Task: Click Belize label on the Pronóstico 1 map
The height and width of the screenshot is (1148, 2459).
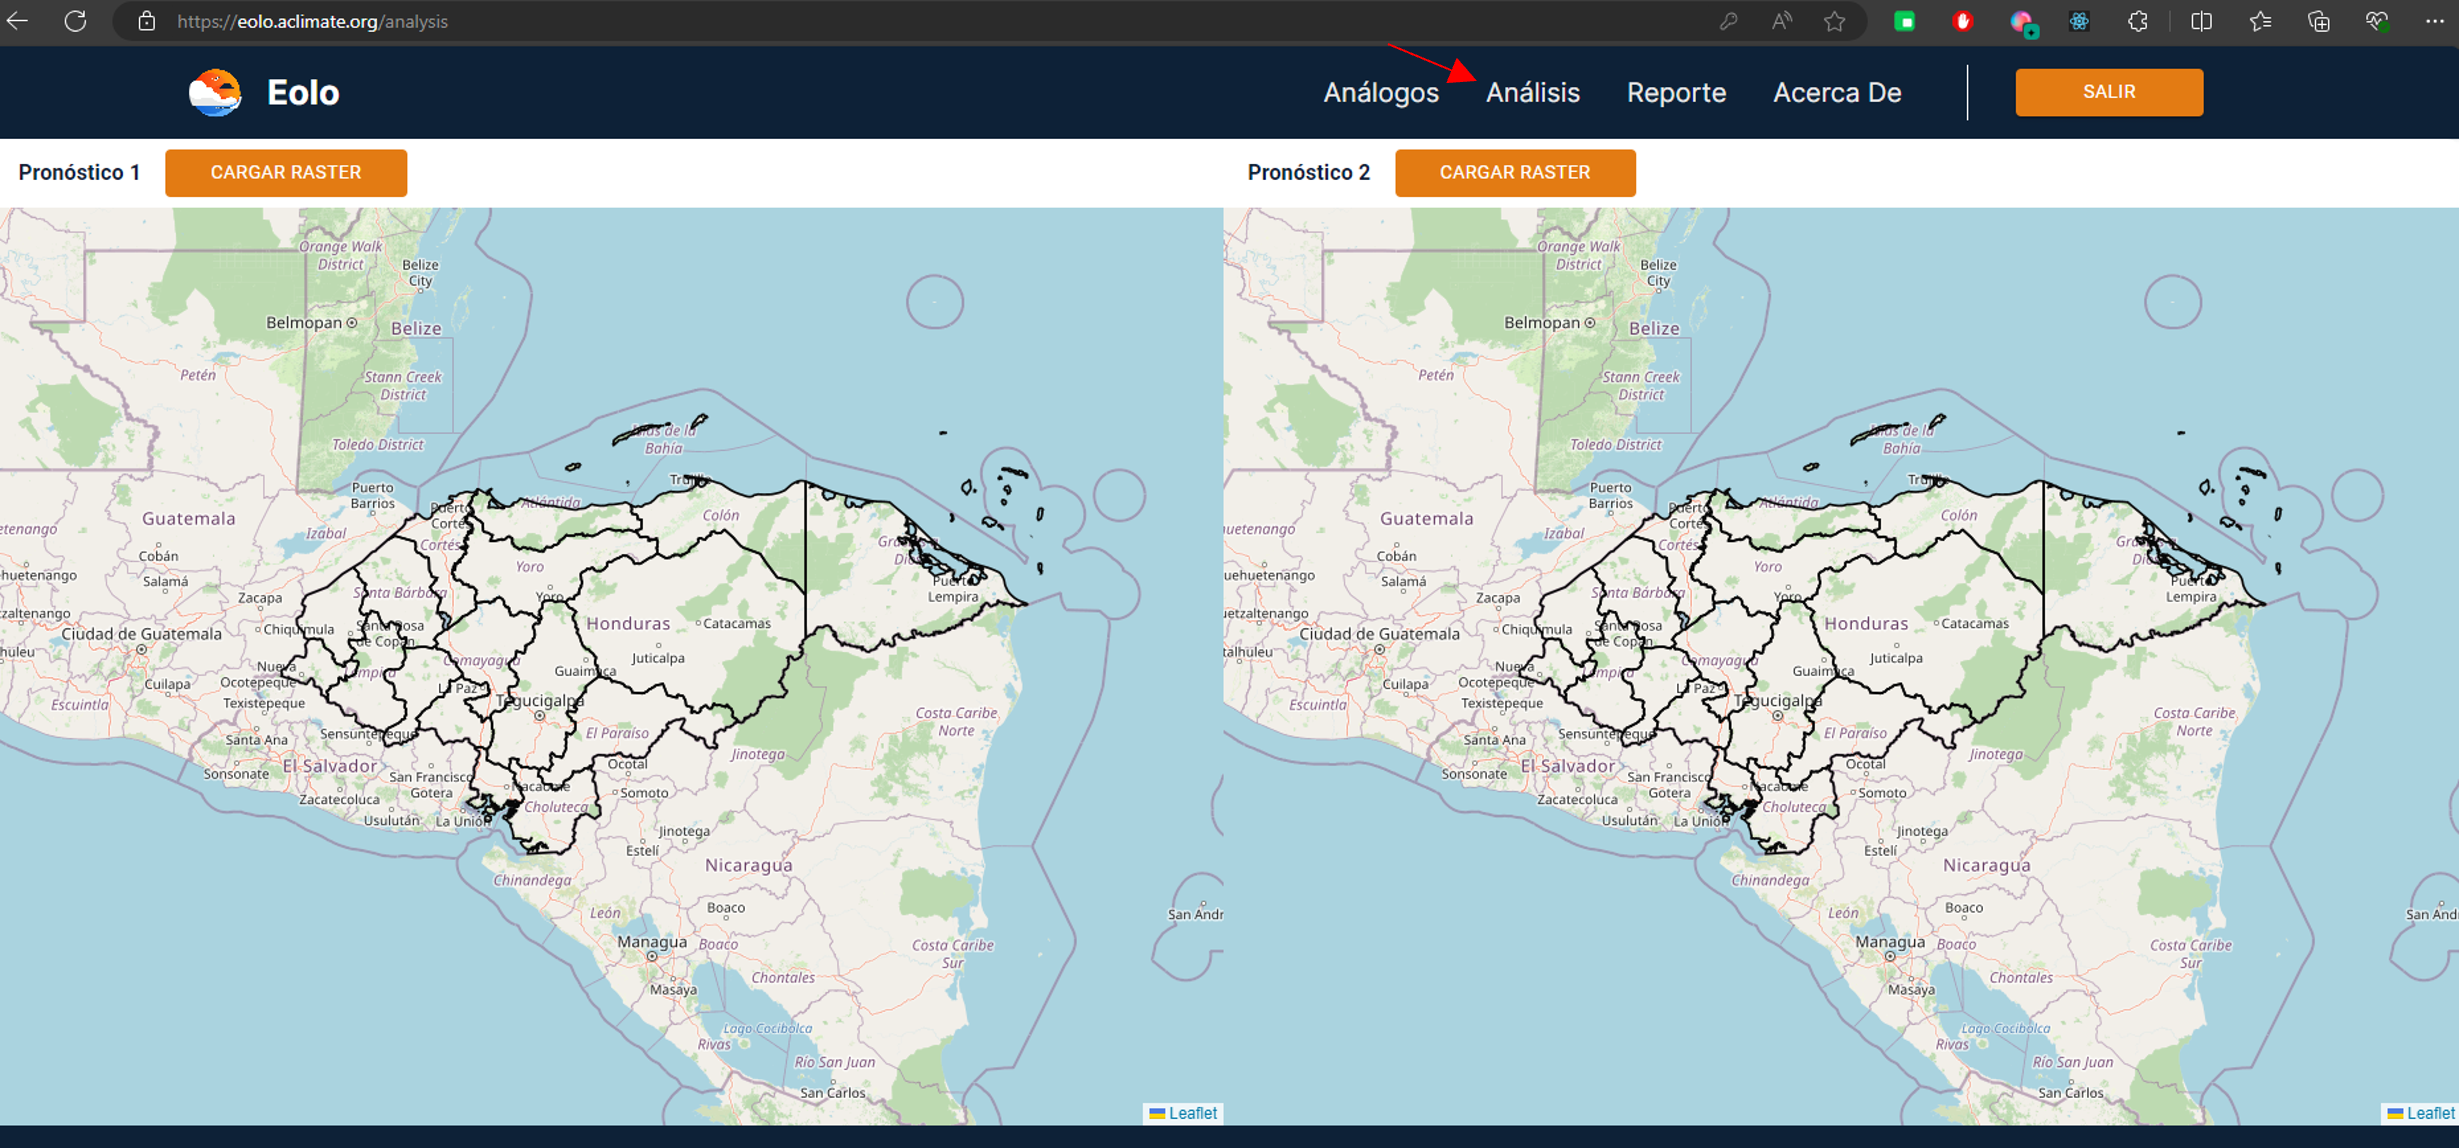Action: pos(416,328)
